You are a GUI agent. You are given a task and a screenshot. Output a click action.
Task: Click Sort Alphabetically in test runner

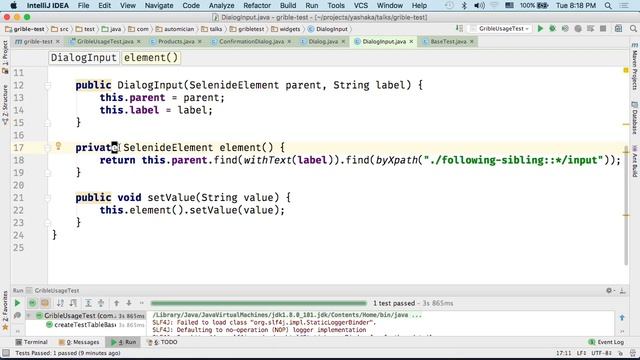click(x=60, y=303)
